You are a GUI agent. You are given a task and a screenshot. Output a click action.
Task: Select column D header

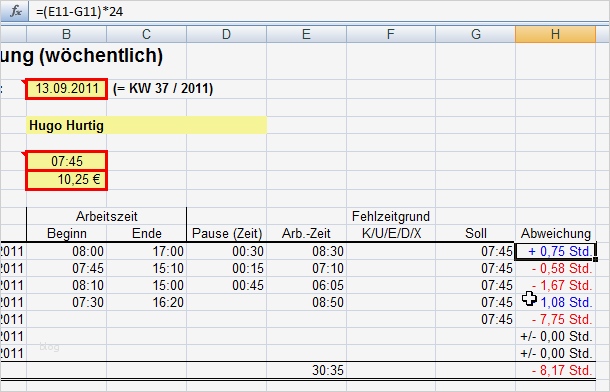(x=226, y=34)
